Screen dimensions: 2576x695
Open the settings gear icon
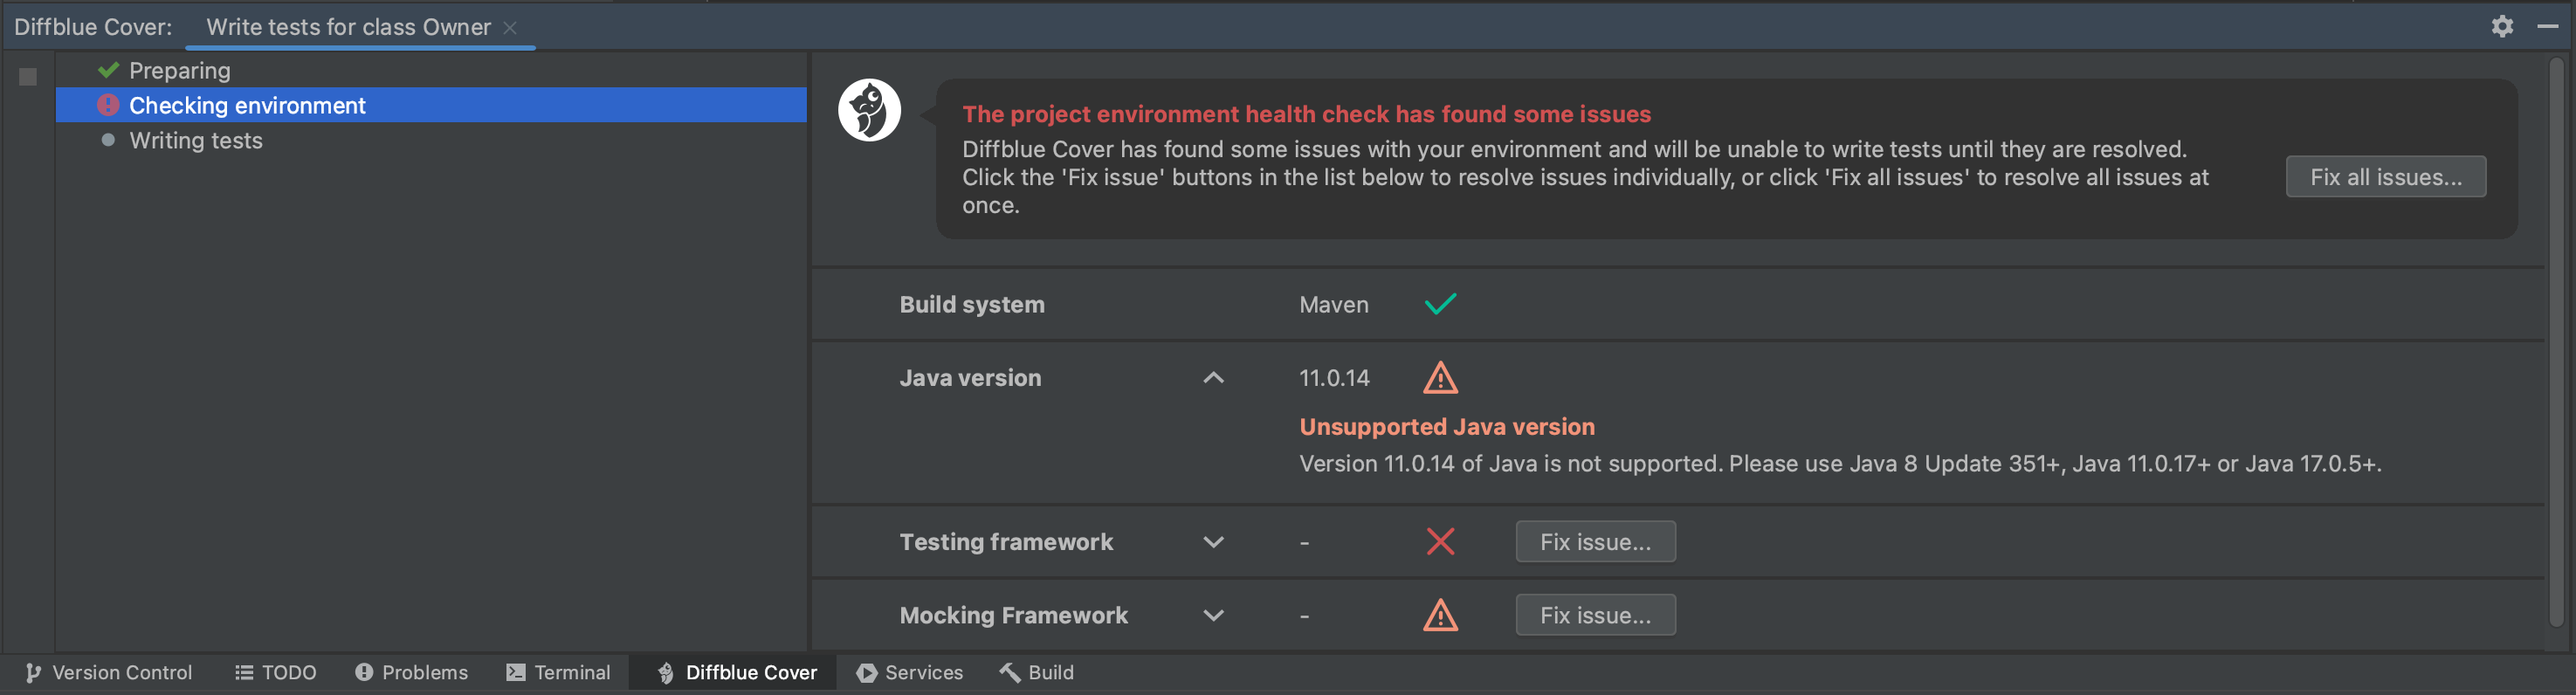pos(2502,27)
